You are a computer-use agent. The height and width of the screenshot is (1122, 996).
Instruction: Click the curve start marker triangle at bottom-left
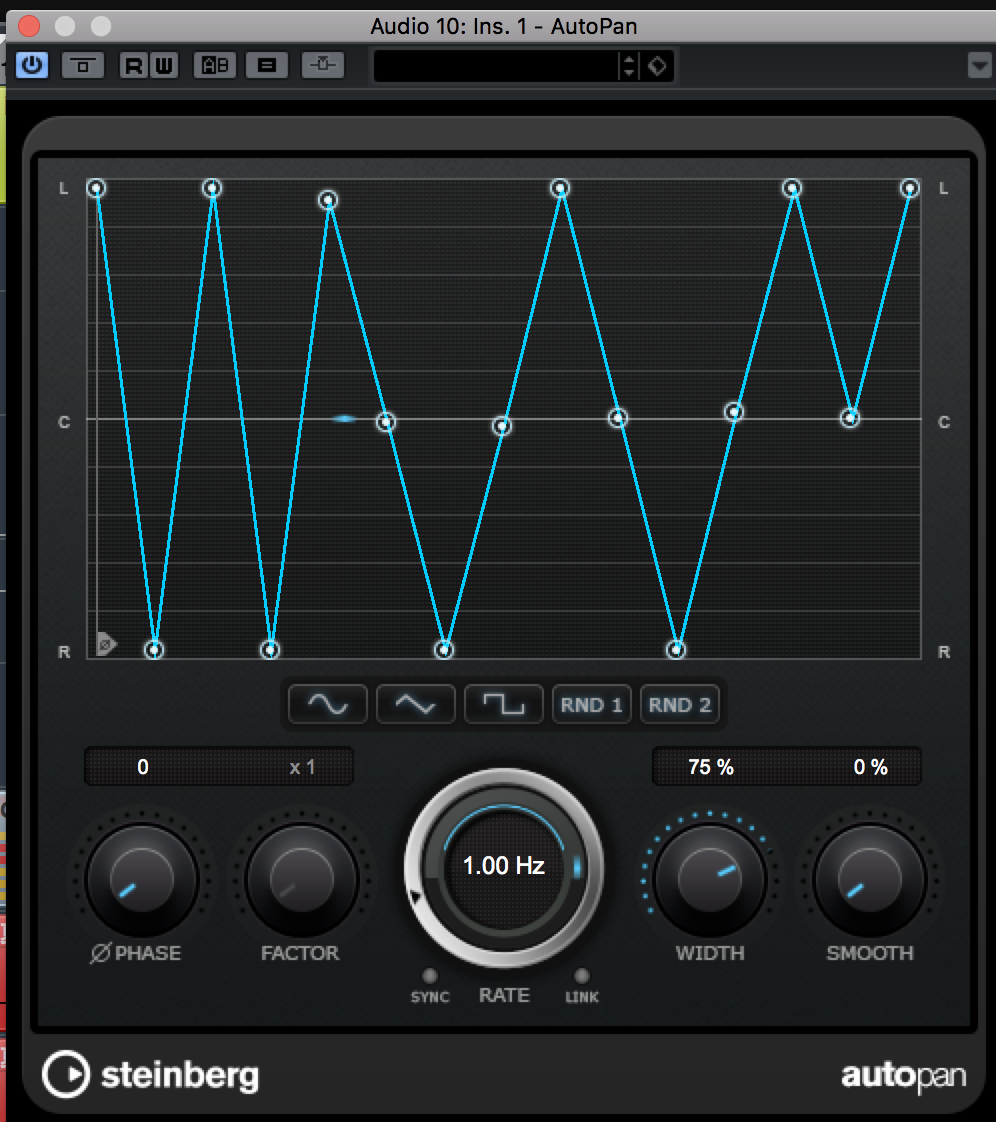tap(106, 643)
